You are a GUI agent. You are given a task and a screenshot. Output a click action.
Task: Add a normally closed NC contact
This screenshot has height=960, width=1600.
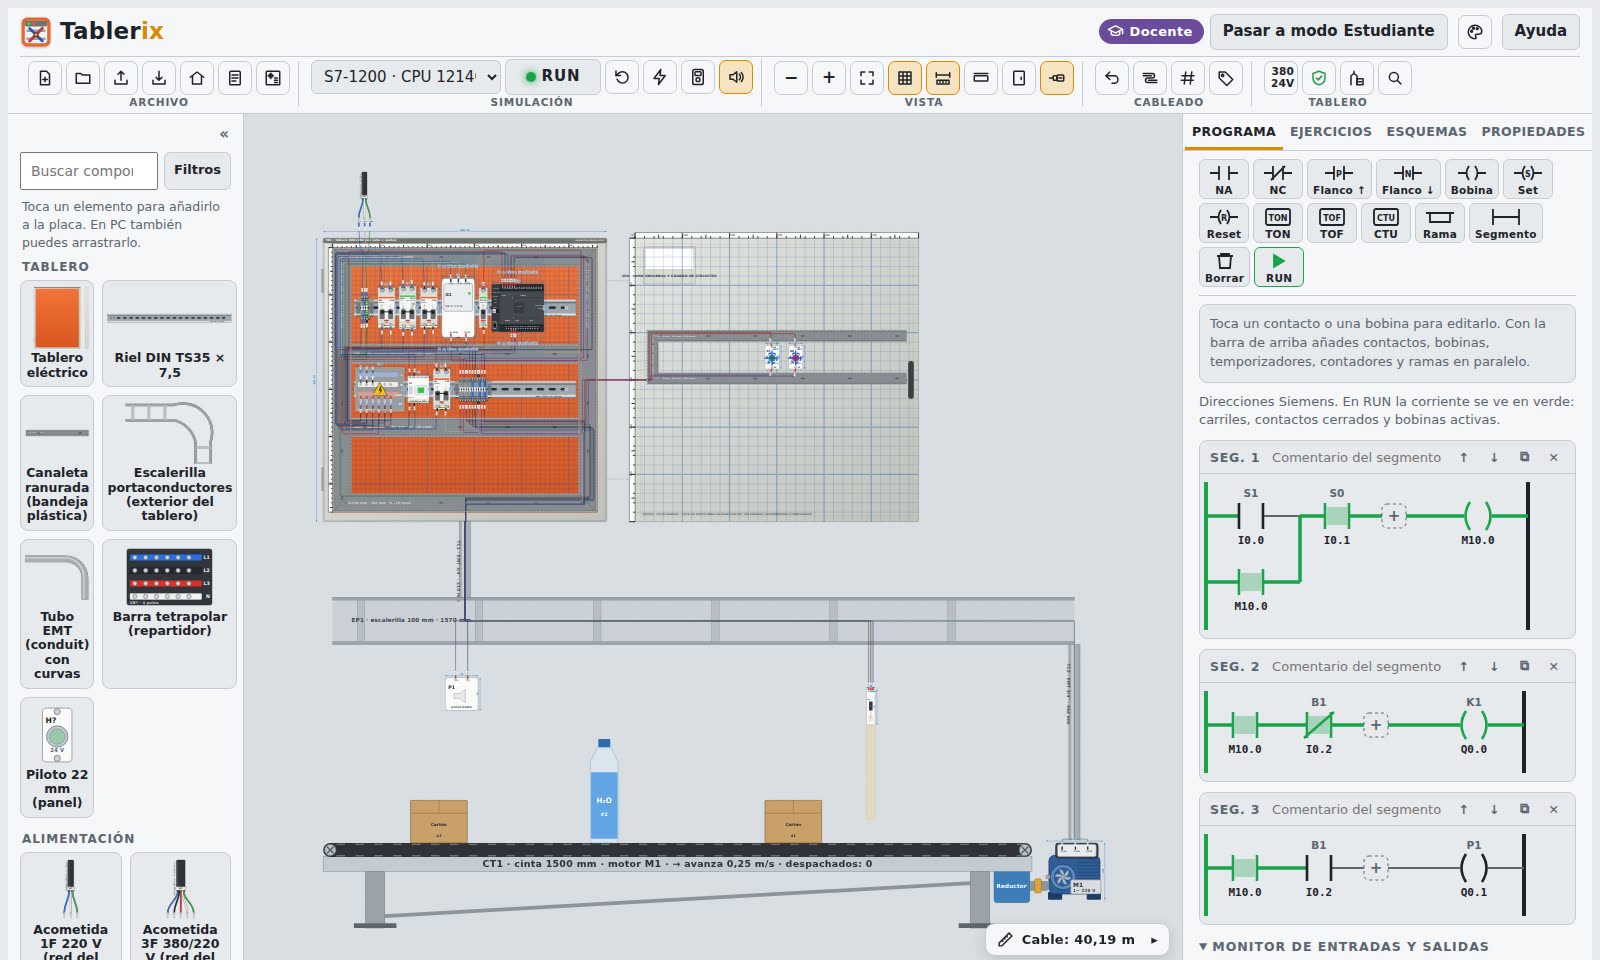pos(1278,179)
